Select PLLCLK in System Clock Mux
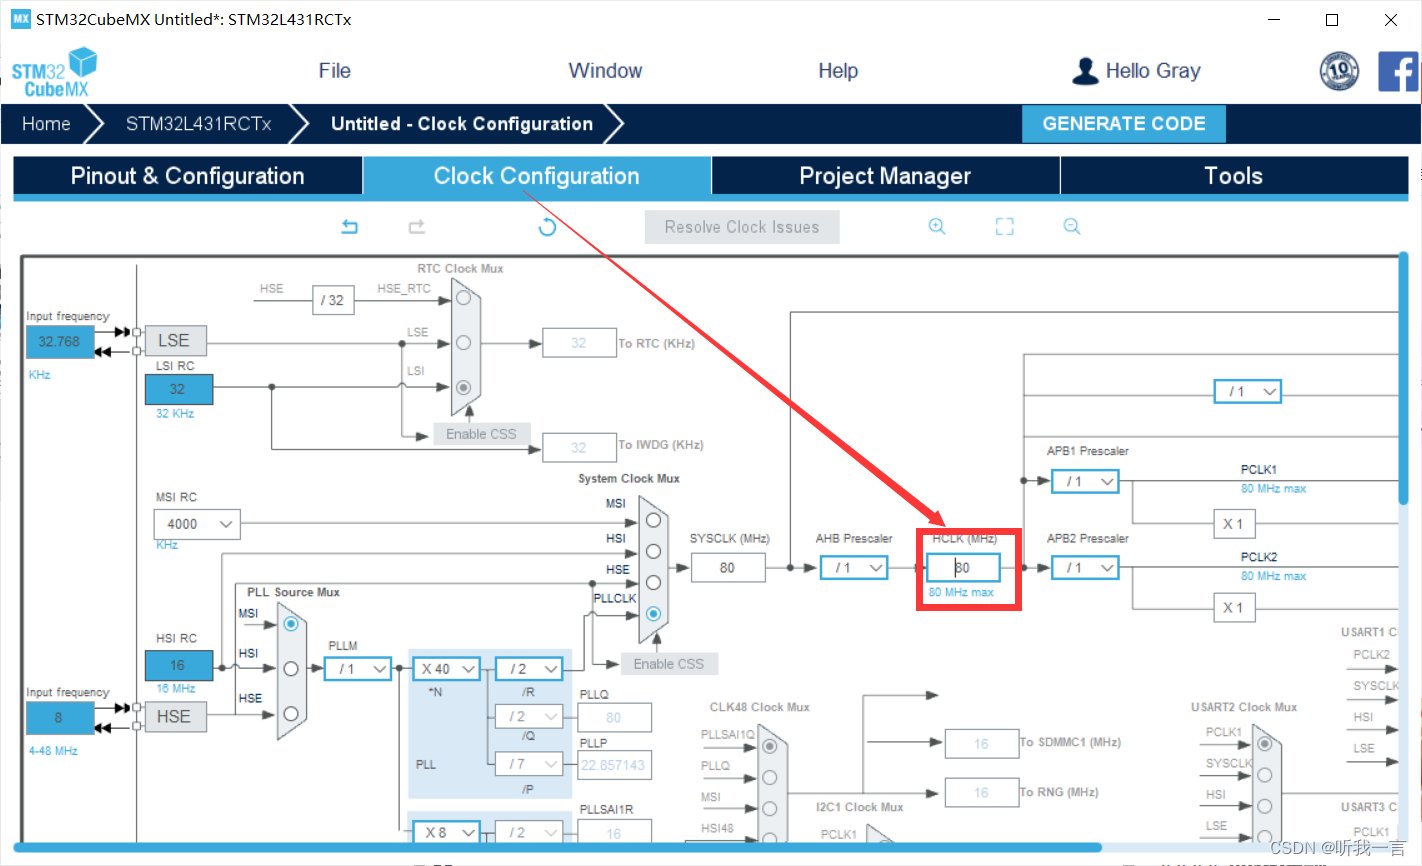This screenshot has width=1422, height=866. click(653, 614)
